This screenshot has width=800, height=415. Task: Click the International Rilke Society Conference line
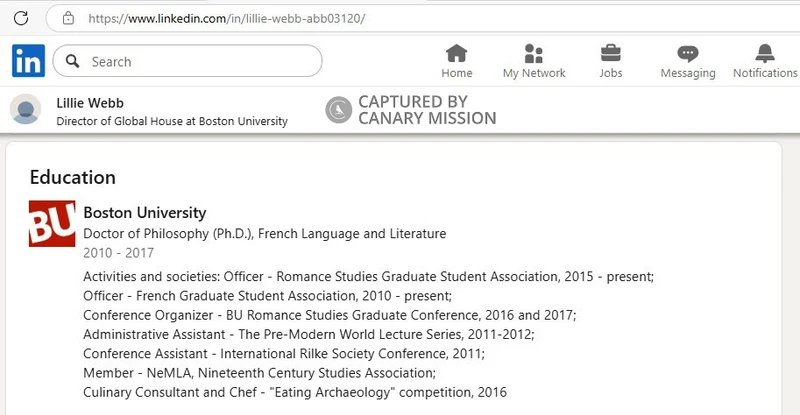[284, 354]
